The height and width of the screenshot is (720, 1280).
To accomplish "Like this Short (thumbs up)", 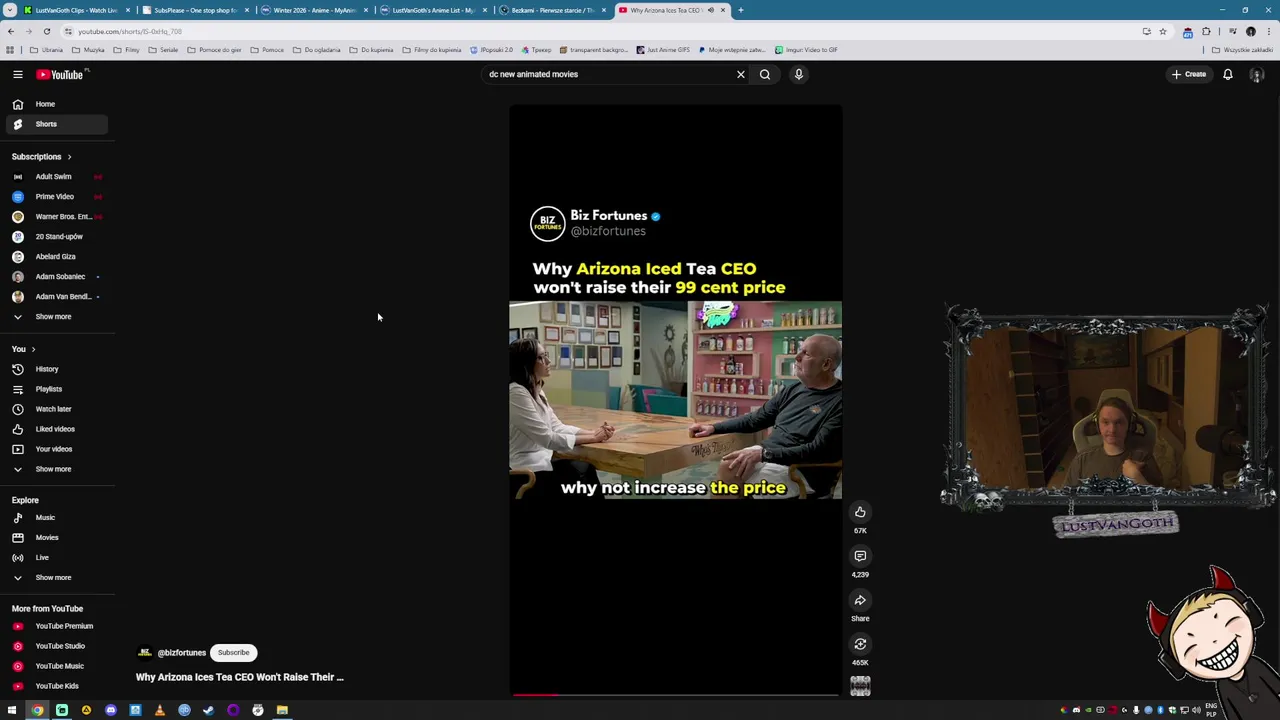I will point(860,512).
